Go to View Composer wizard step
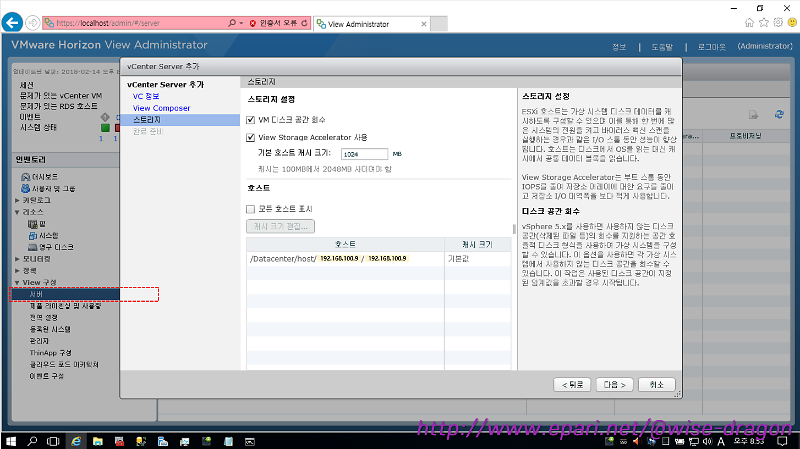Viewport: 800px width, 449px height. point(161,108)
